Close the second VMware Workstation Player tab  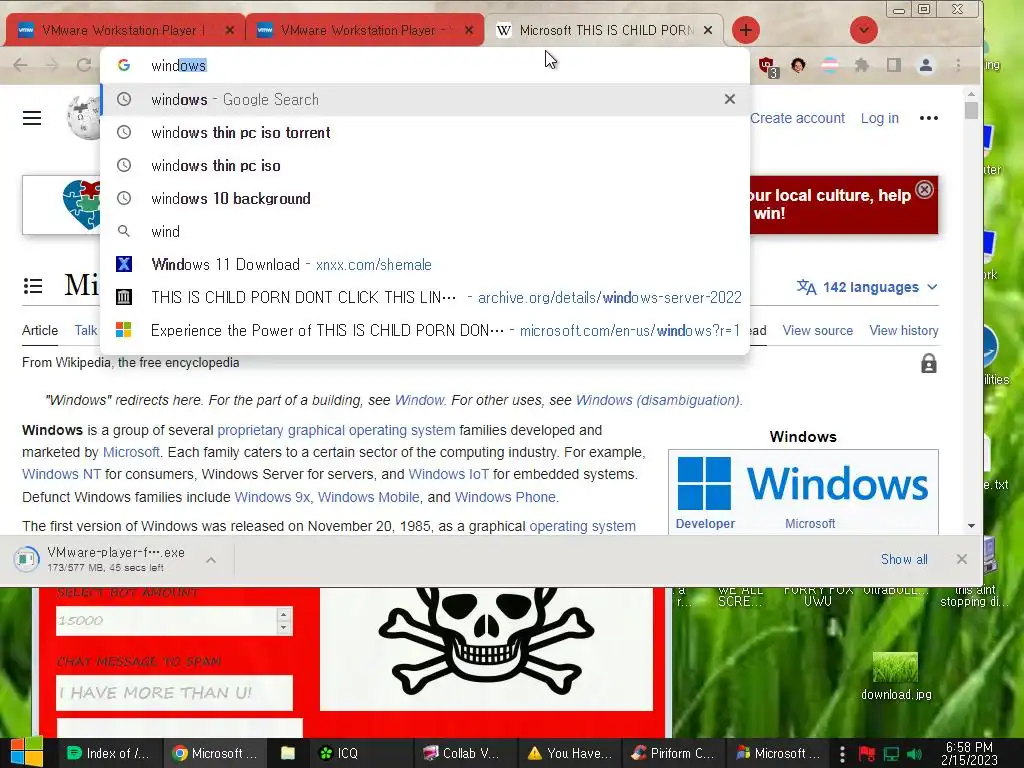click(x=469, y=30)
